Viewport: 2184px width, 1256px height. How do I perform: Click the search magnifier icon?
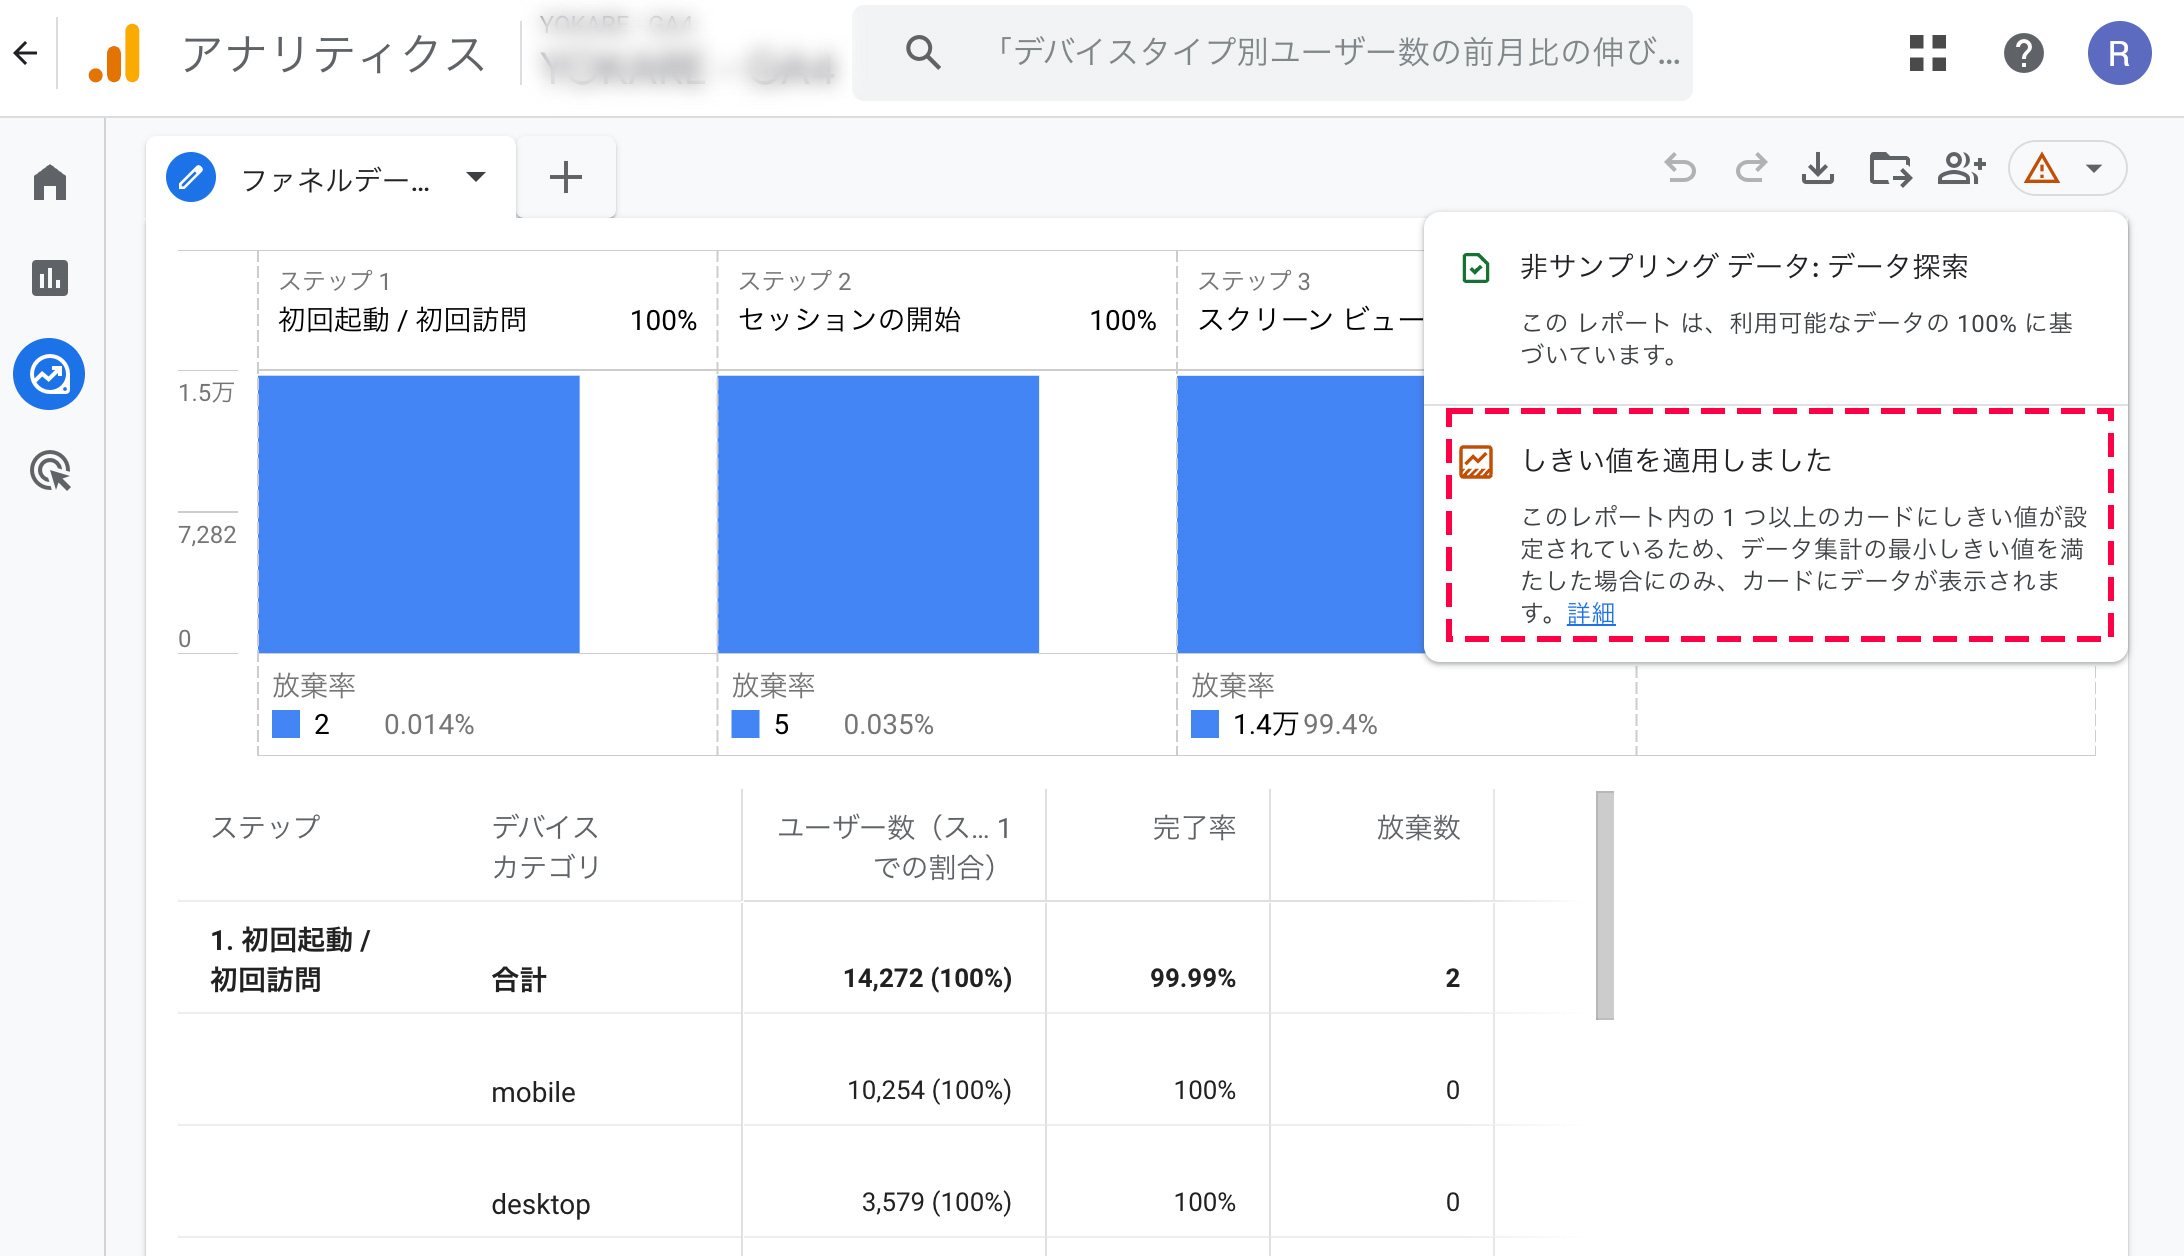923,52
